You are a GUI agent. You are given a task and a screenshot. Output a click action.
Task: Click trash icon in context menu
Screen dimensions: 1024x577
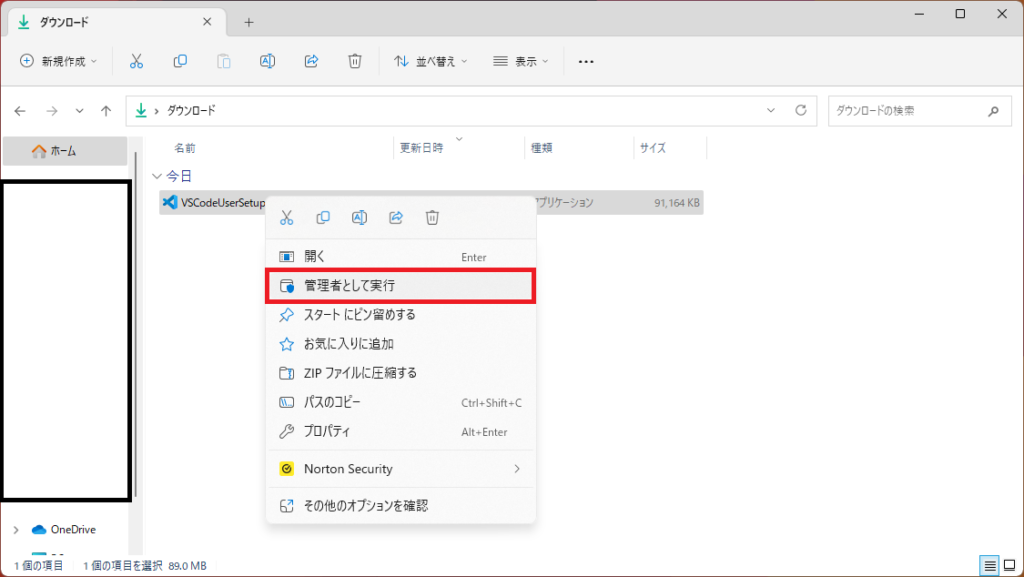coord(432,217)
